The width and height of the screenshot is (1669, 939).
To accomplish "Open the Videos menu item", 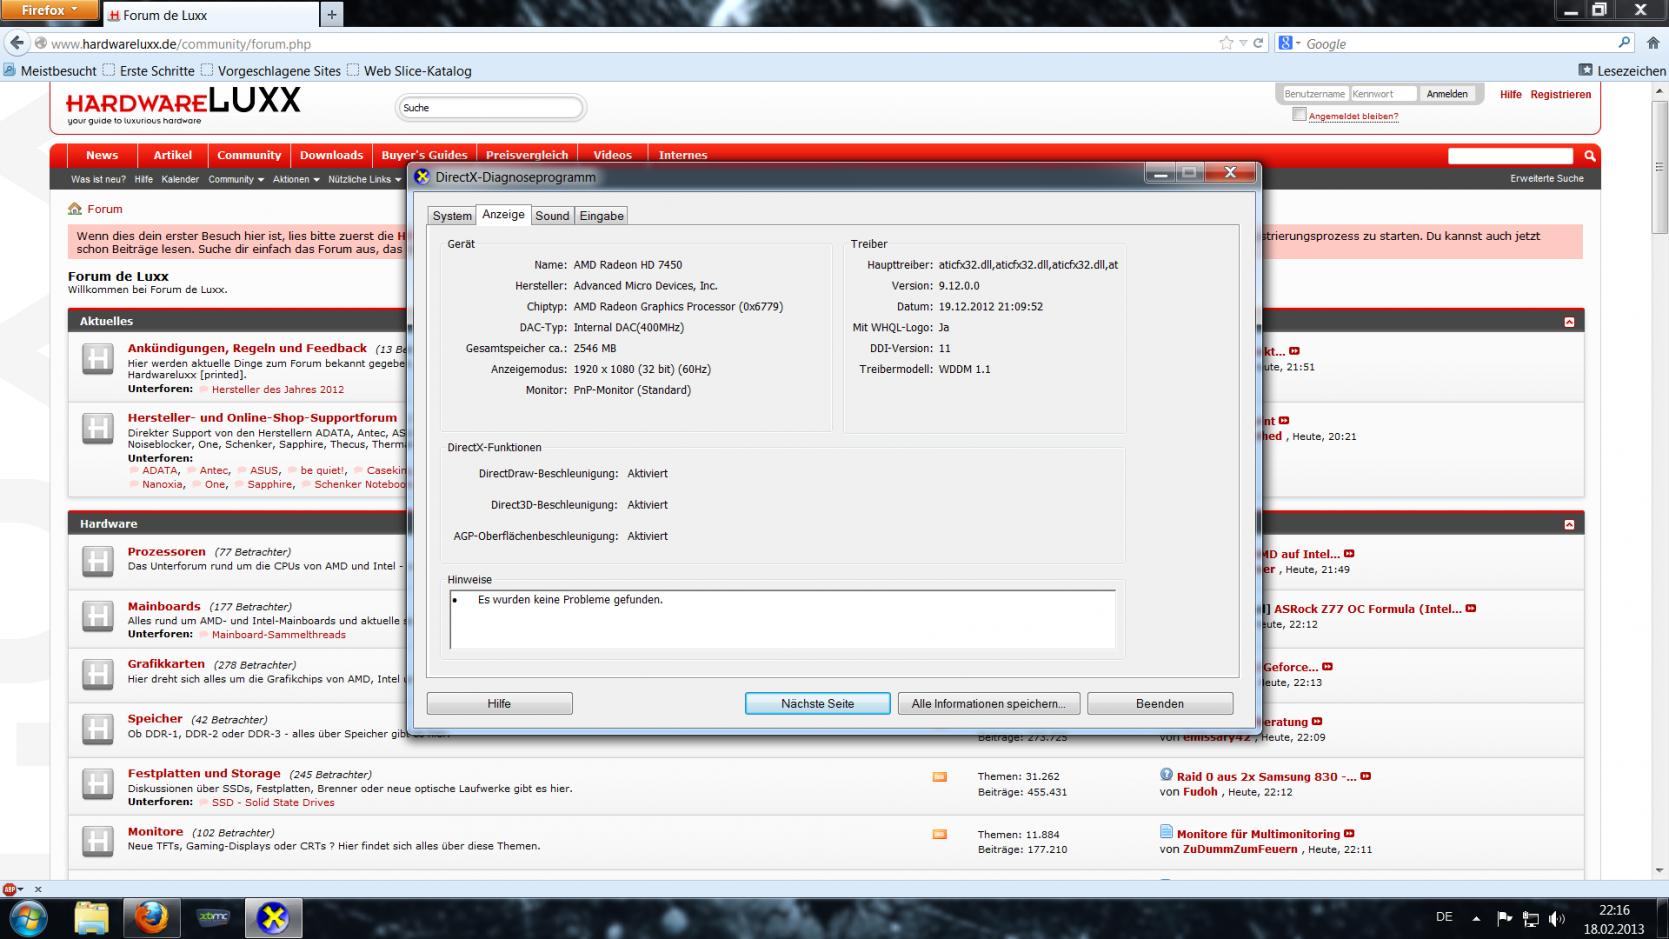I will pos(612,155).
